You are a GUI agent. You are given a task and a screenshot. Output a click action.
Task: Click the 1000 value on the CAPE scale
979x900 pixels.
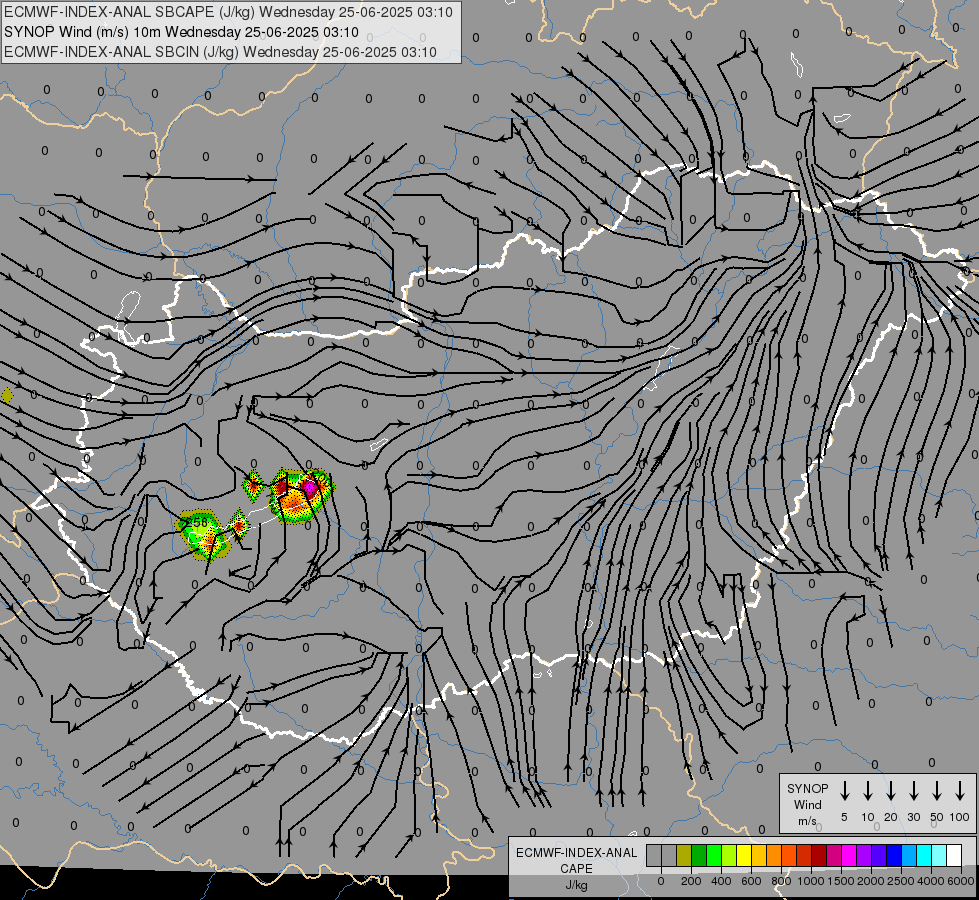810,881
